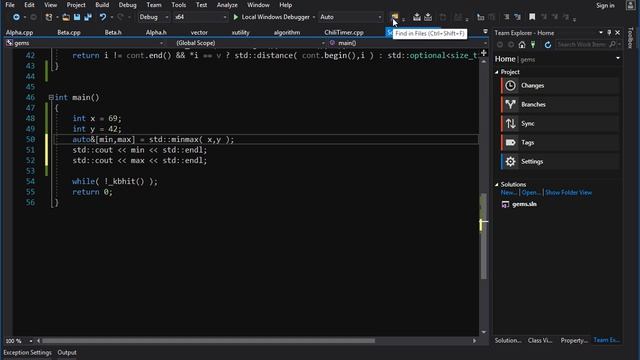Click in the Search Work Items field
The width and height of the screenshot is (640, 360).
[x=582, y=44]
